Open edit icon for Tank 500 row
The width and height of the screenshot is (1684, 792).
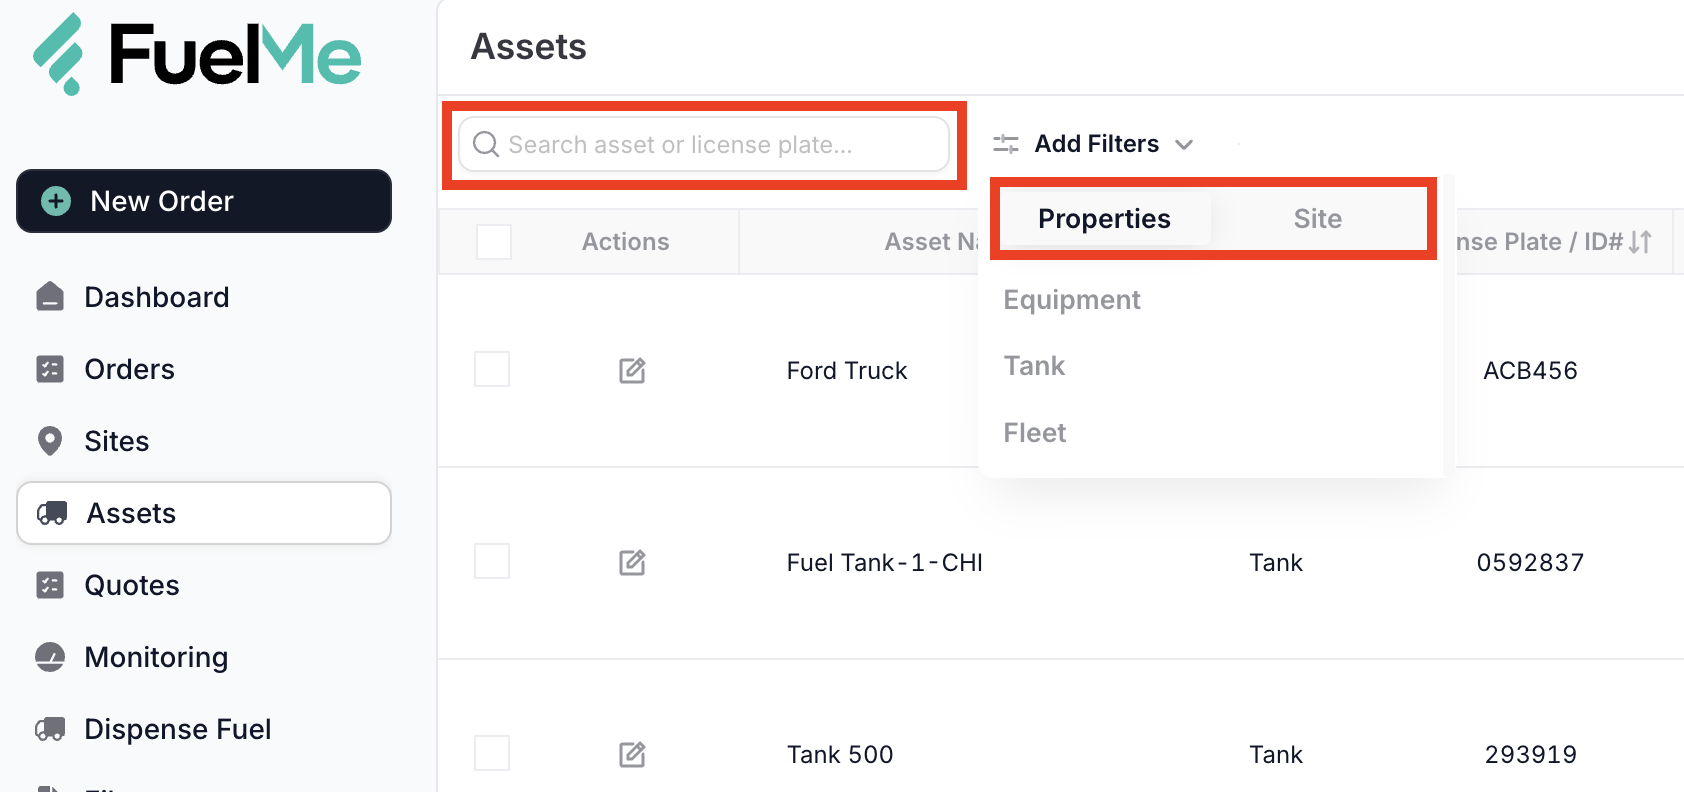click(632, 754)
